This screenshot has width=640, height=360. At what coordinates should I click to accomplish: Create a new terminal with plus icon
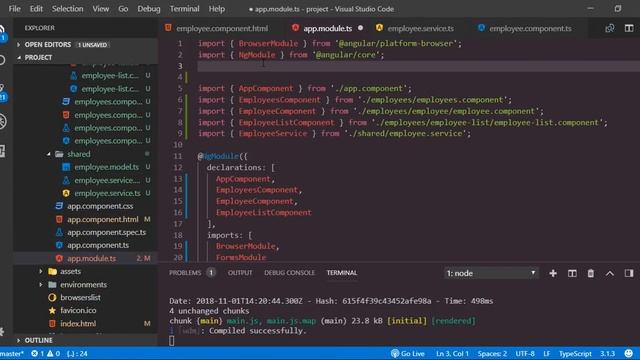click(x=553, y=273)
